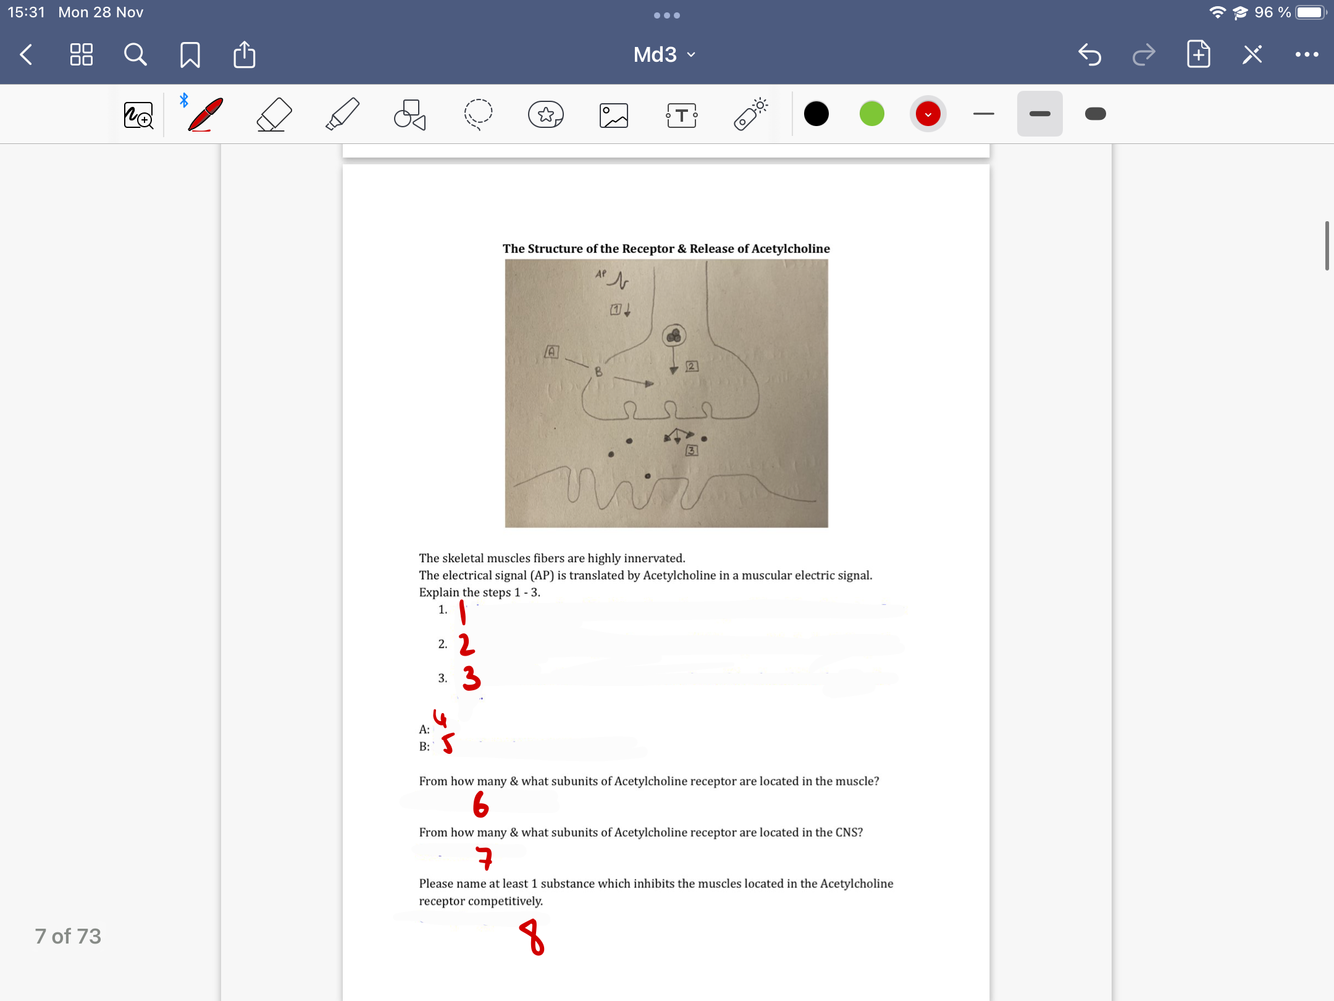Select the red Pen tool
Image resolution: width=1334 pixels, height=1001 pixels.
coord(205,114)
